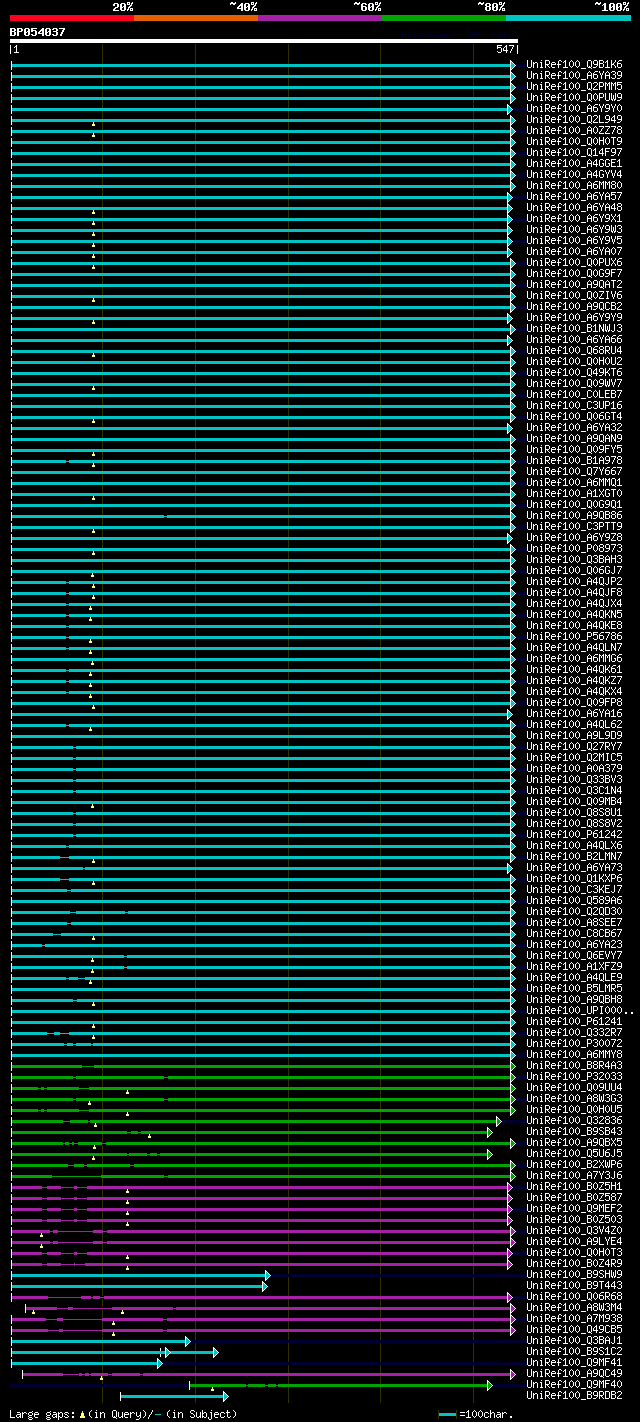Select the UniRef100_B5LMR5 label
This screenshot has width=640, height=1422.
[574, 988]
